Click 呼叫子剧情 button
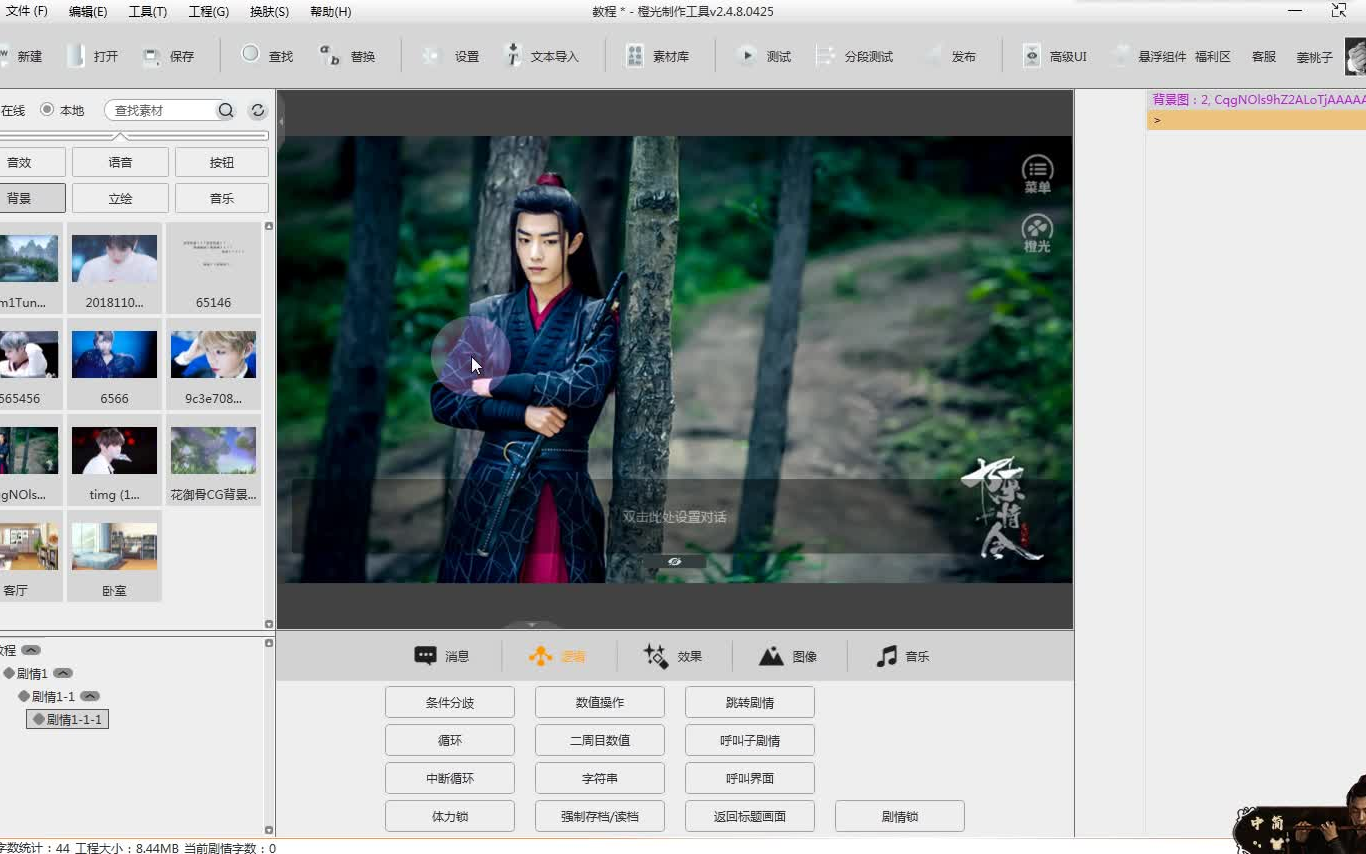Image resolution: width=1366 pixels, height=854 pixels. (x=750, y=740)
